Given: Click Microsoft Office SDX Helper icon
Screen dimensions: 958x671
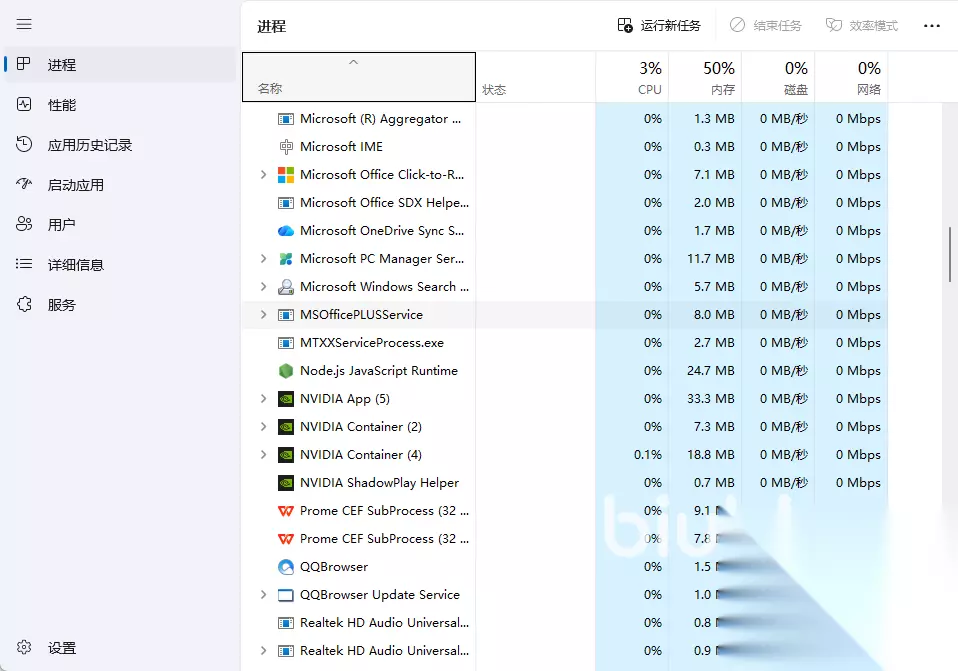Looking at the screenshot, I should pos(285,203).
